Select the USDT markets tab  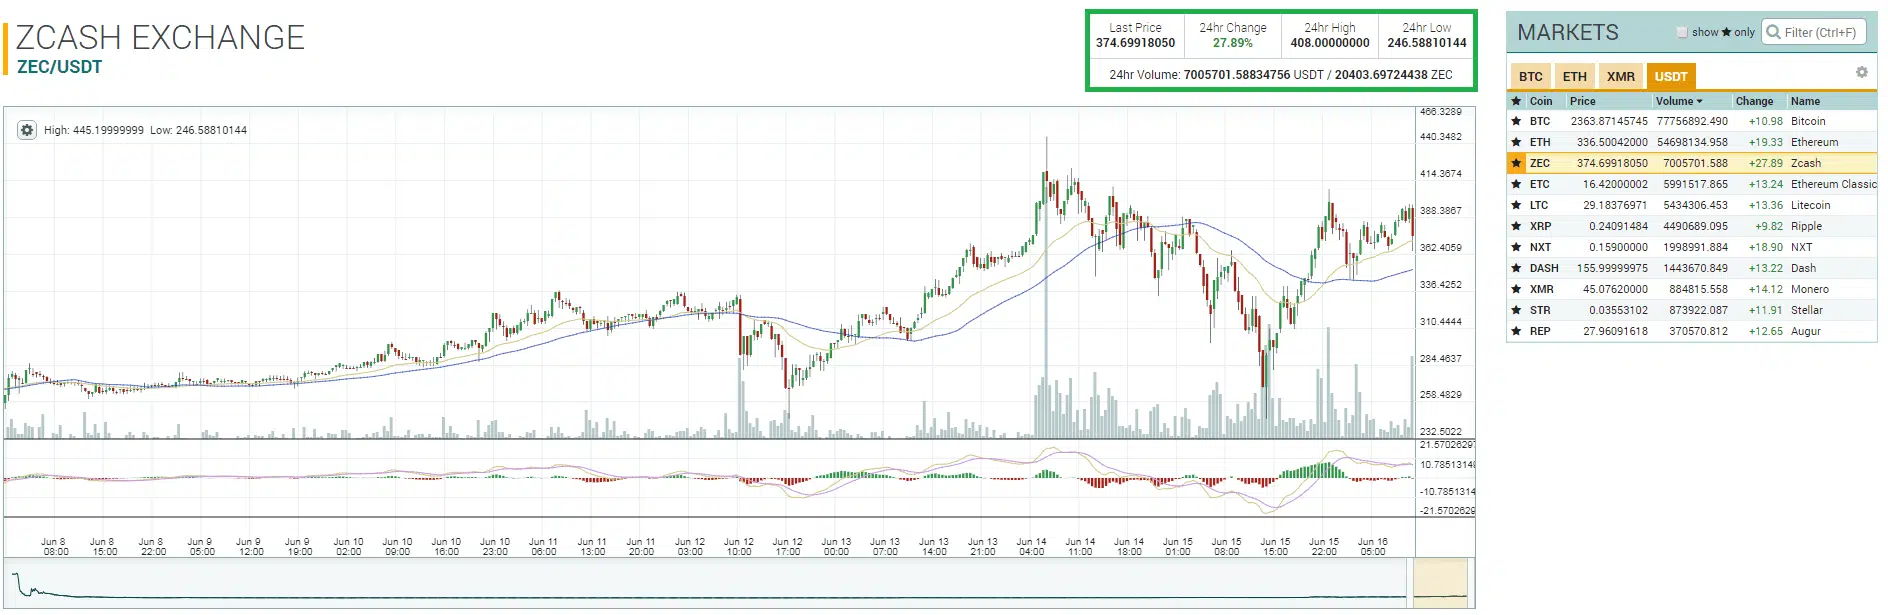[x=1671, y=76]
